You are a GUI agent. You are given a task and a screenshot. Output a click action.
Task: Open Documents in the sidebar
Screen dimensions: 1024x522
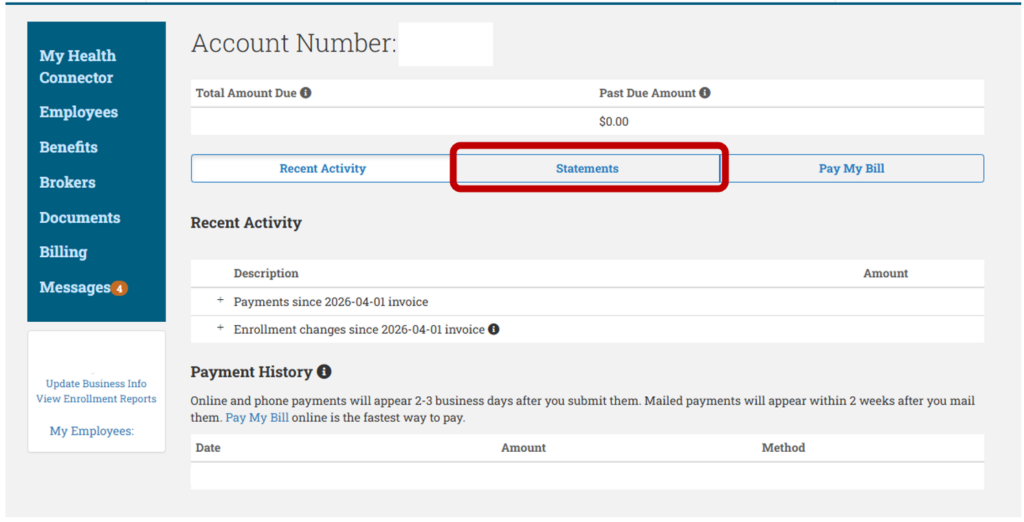(80, 218)
